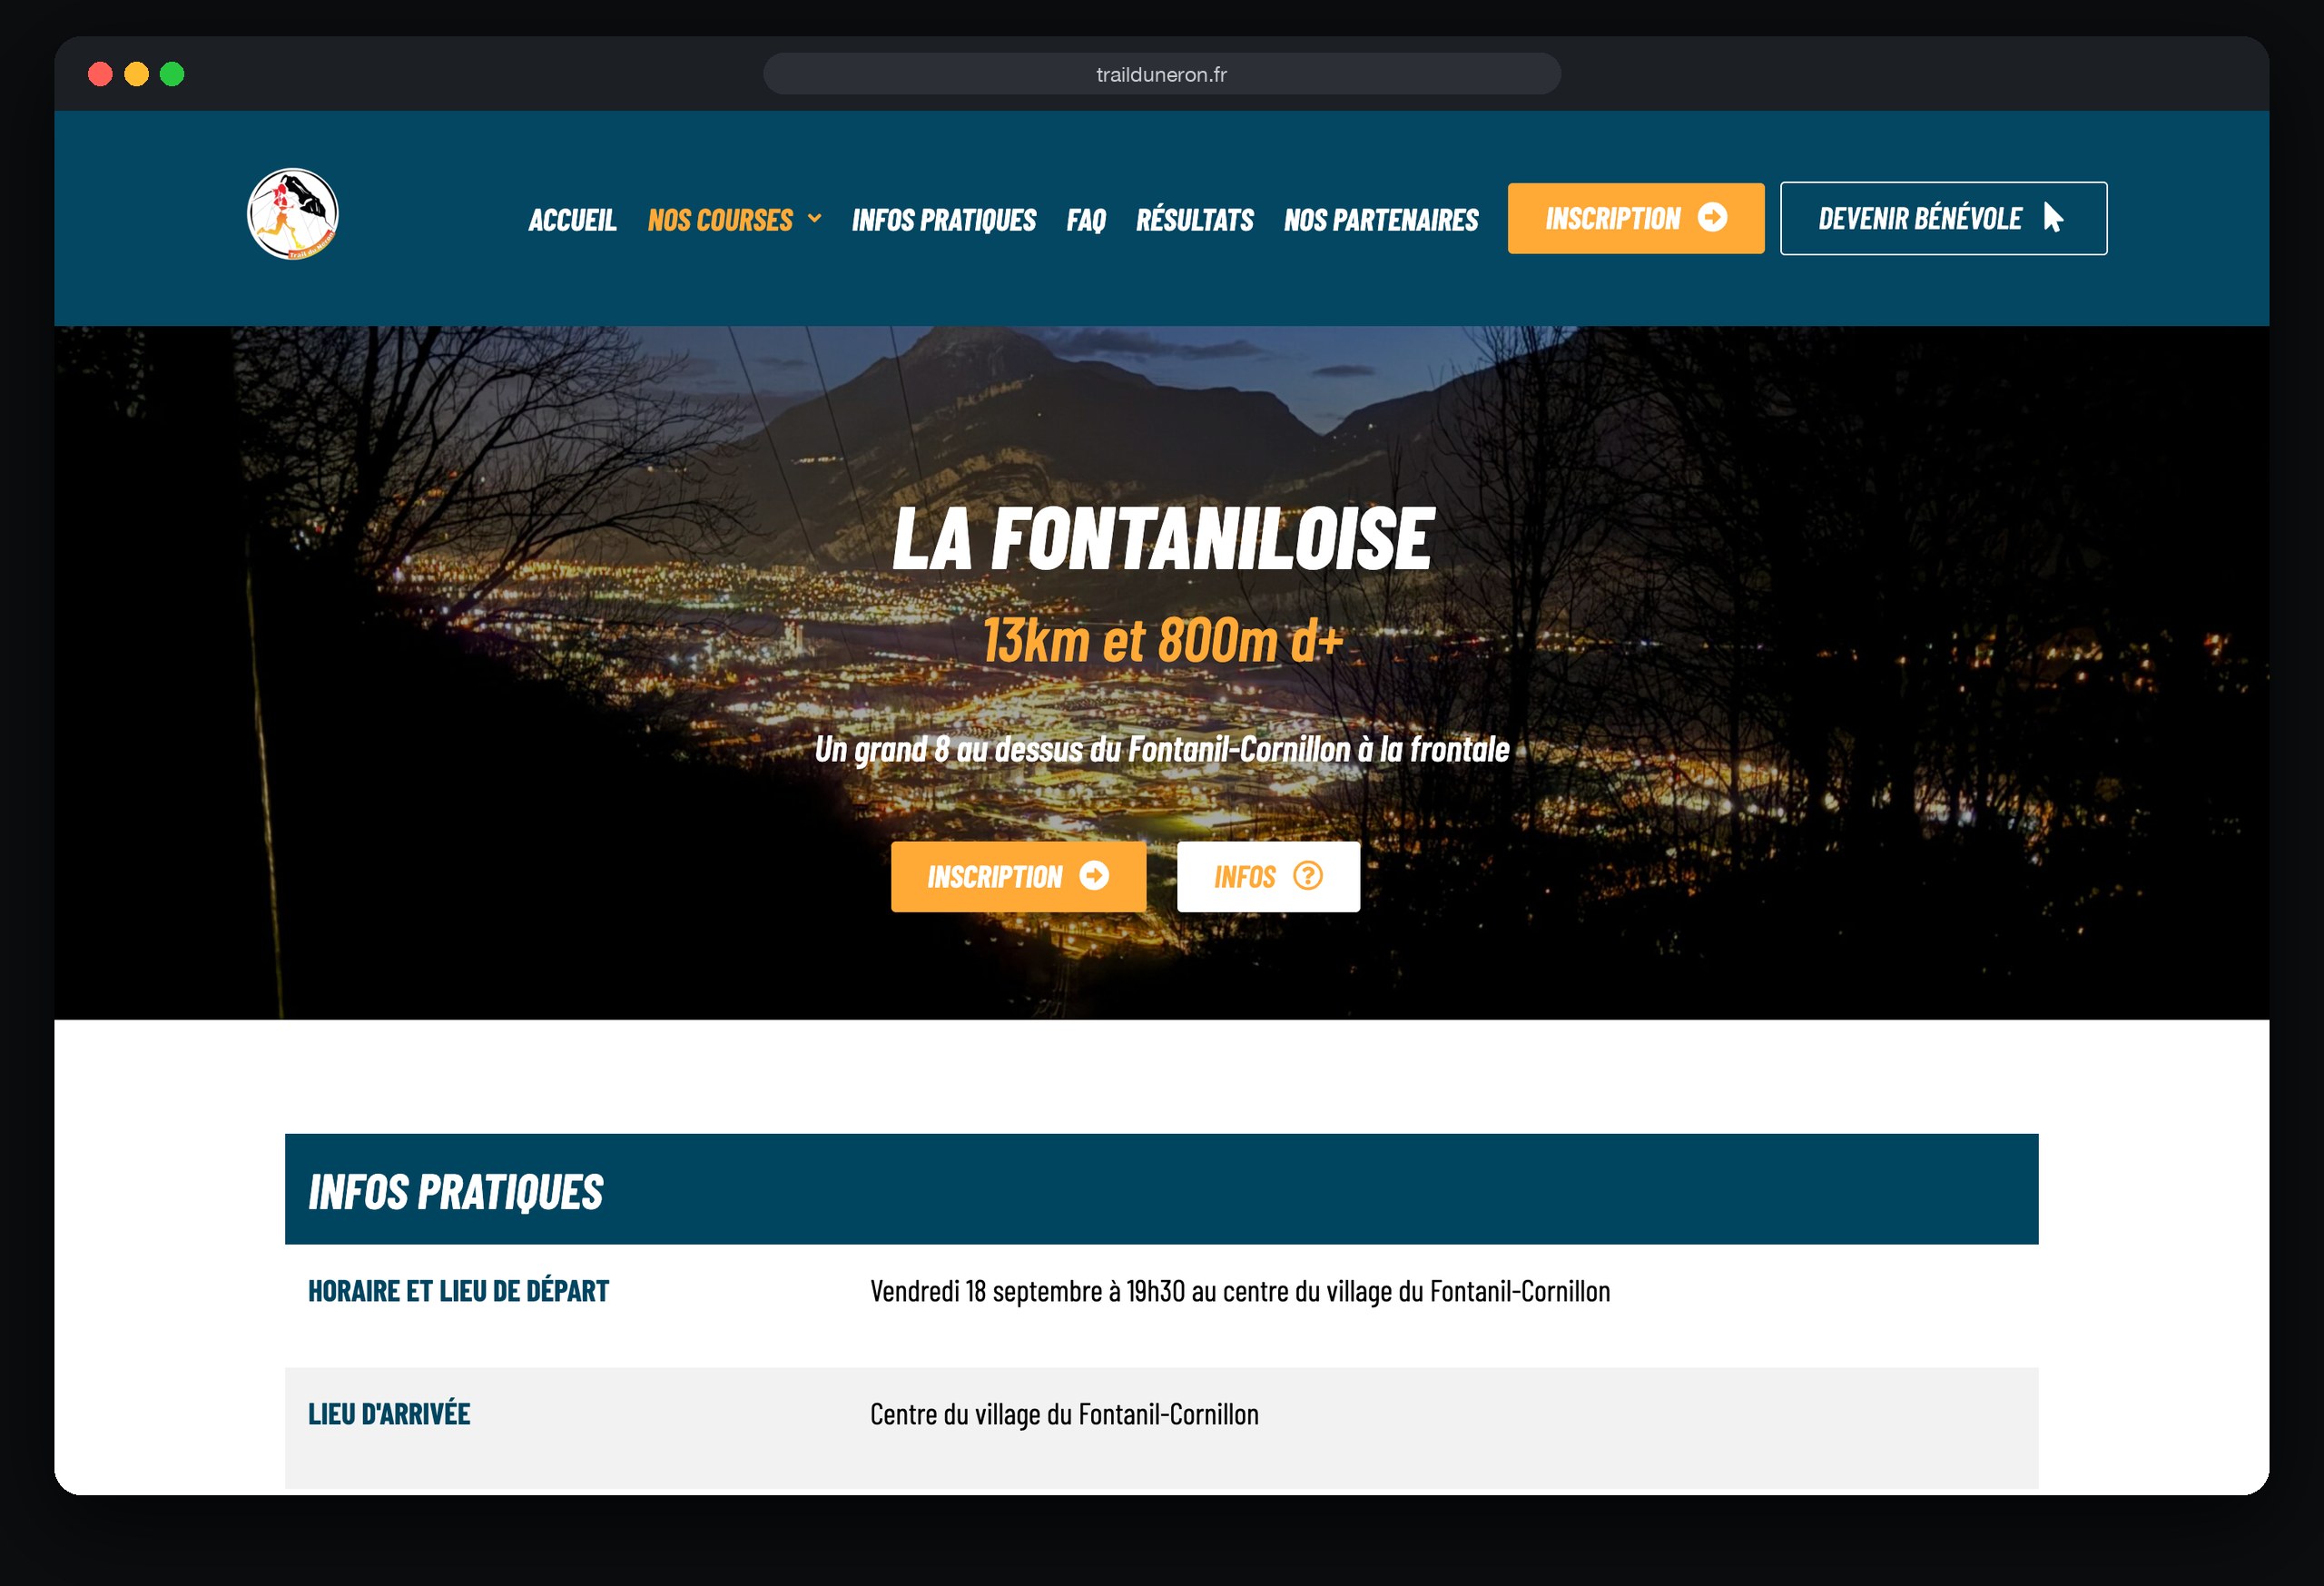This screenshot has height=1586, width=2324.
Task: Click the header Inscription button label
Action: 1613,218
